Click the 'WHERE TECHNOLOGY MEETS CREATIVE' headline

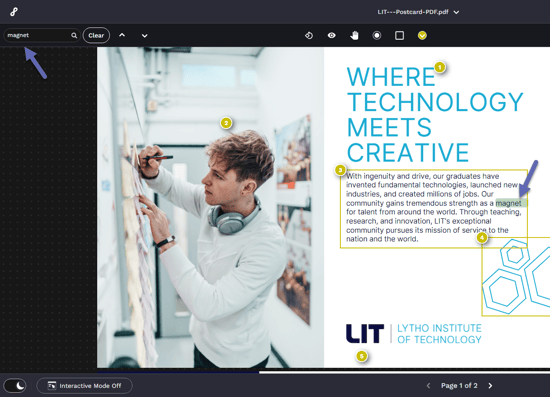point(435,115)
